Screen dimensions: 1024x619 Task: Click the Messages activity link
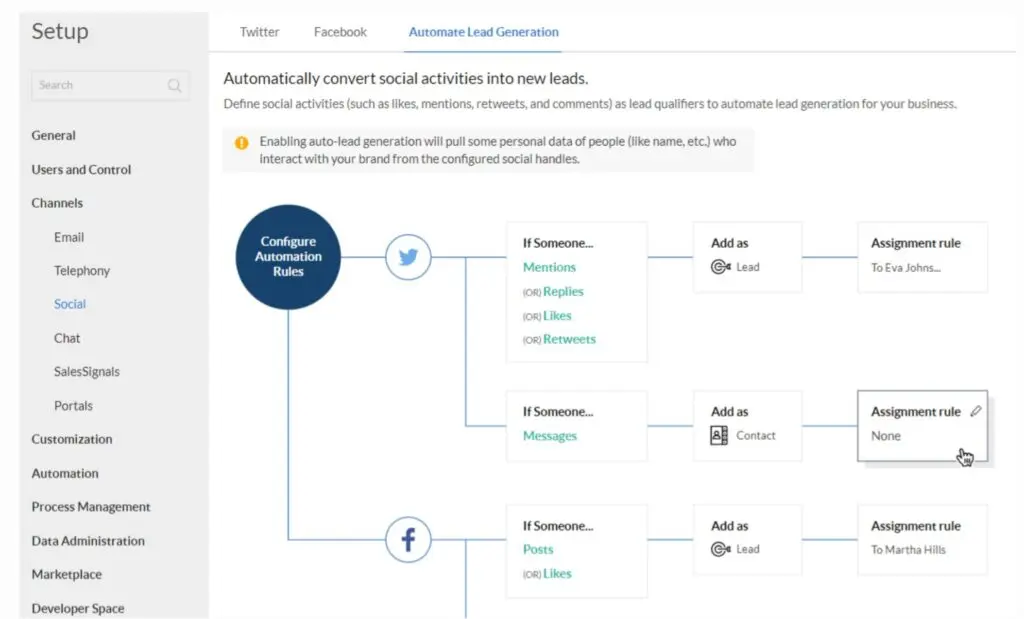coord(549,436)
